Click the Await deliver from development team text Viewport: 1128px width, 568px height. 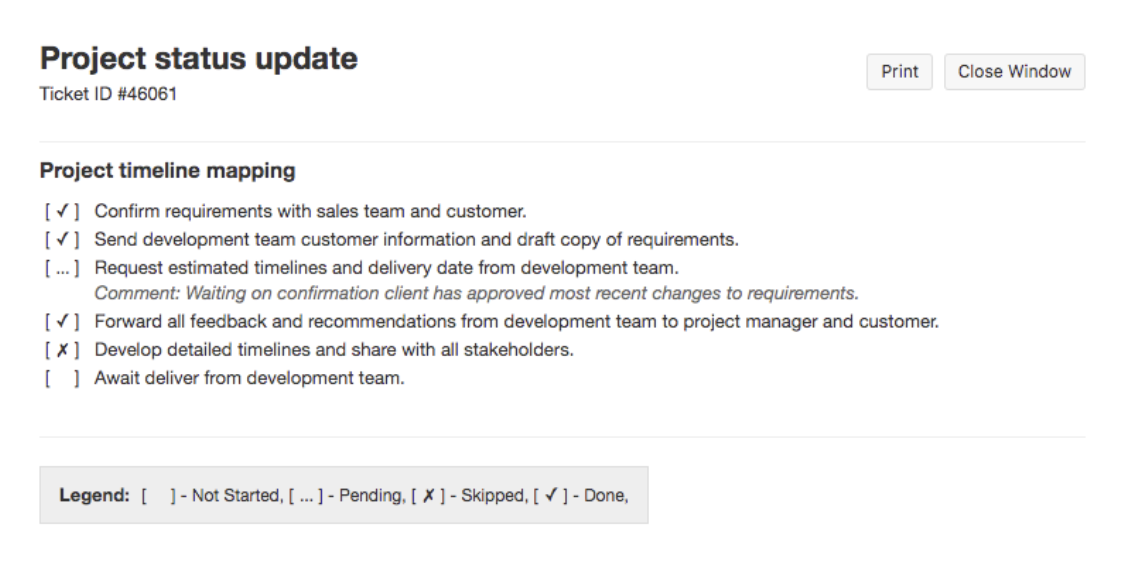[250, 378]
